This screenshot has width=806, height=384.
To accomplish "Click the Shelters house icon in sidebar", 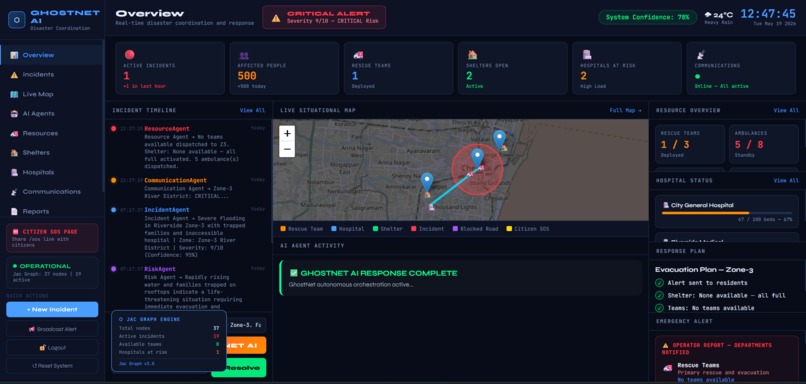I will tap(14, 153).
